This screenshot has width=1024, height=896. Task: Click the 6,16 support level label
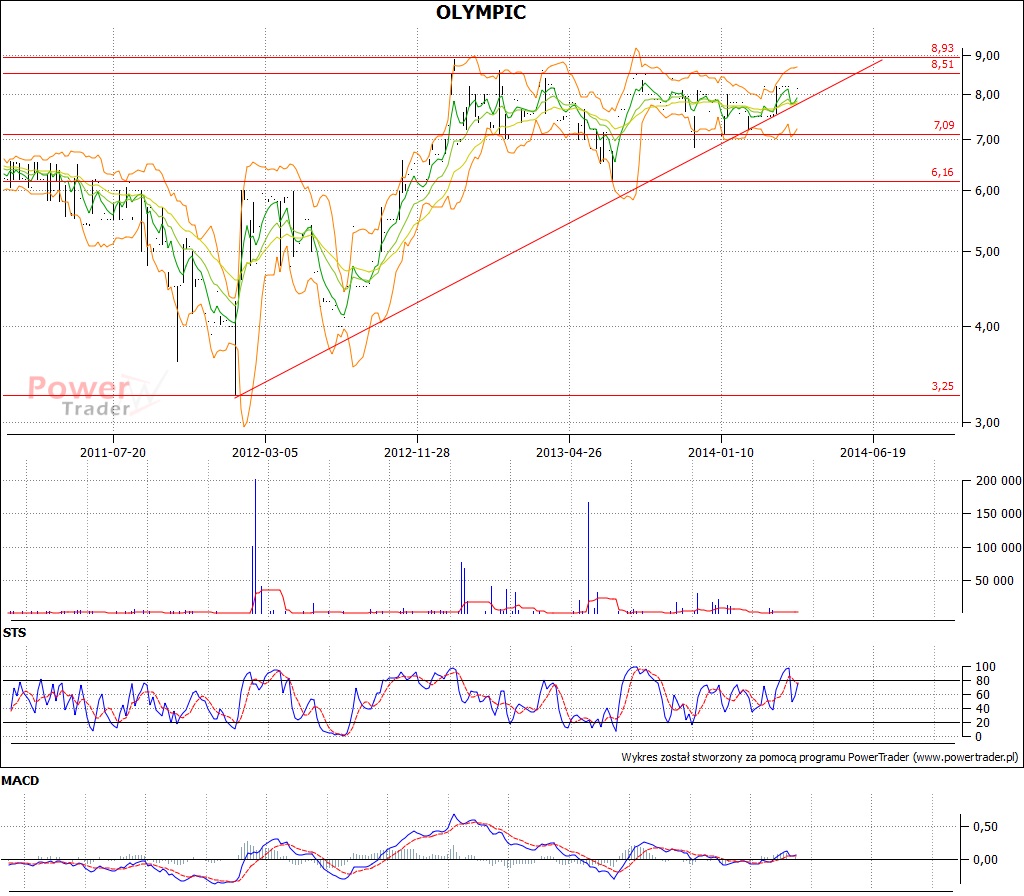942,172
